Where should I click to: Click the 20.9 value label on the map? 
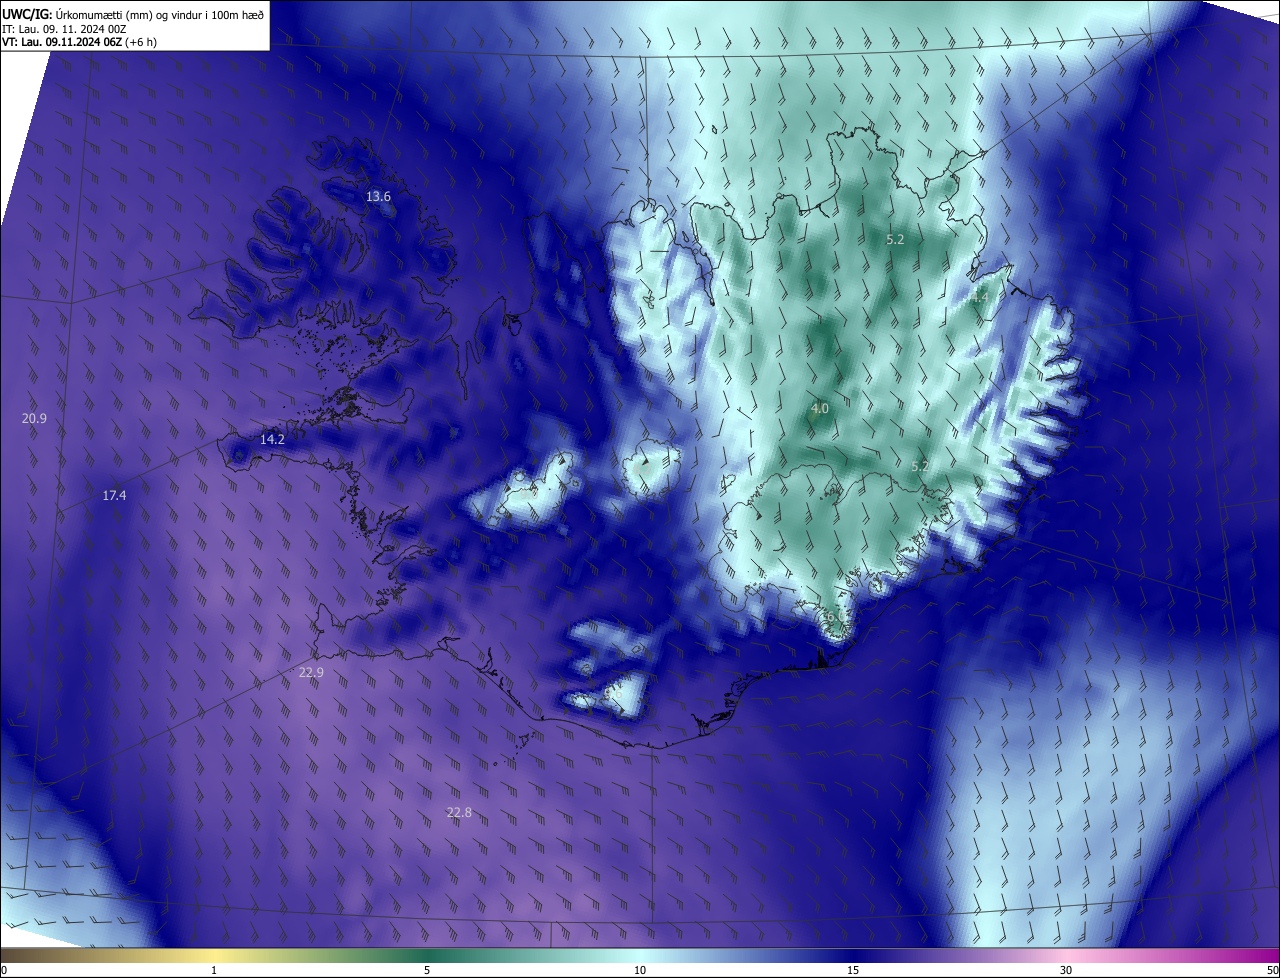coord(34,418)
